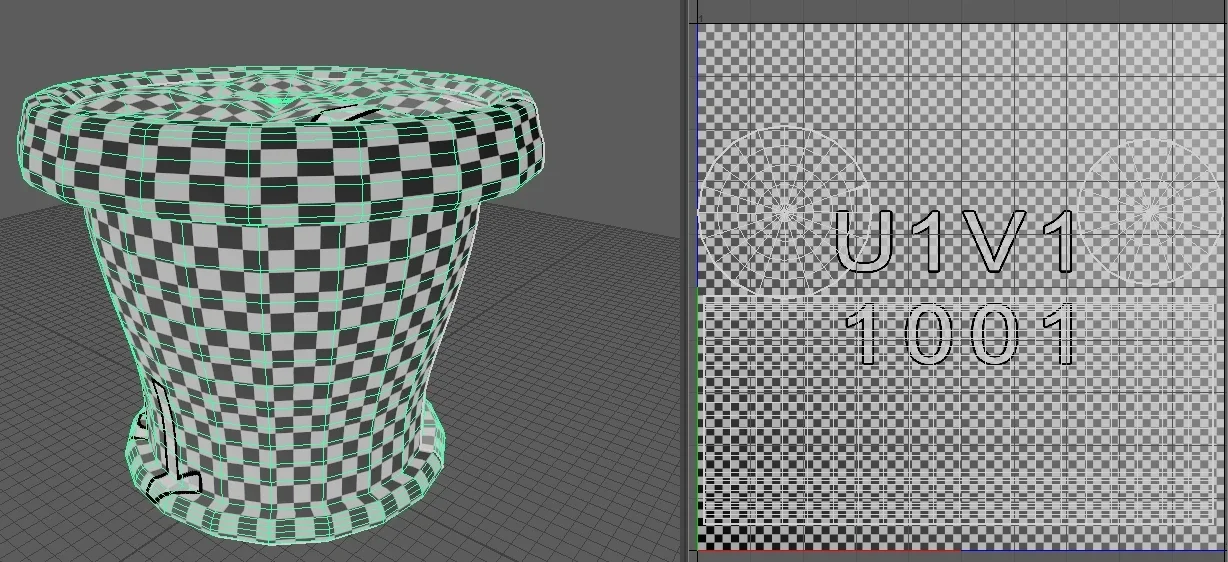Click the number 1 texture on pot side
This screenshot has height=562, width=1228.
point(172,443)
